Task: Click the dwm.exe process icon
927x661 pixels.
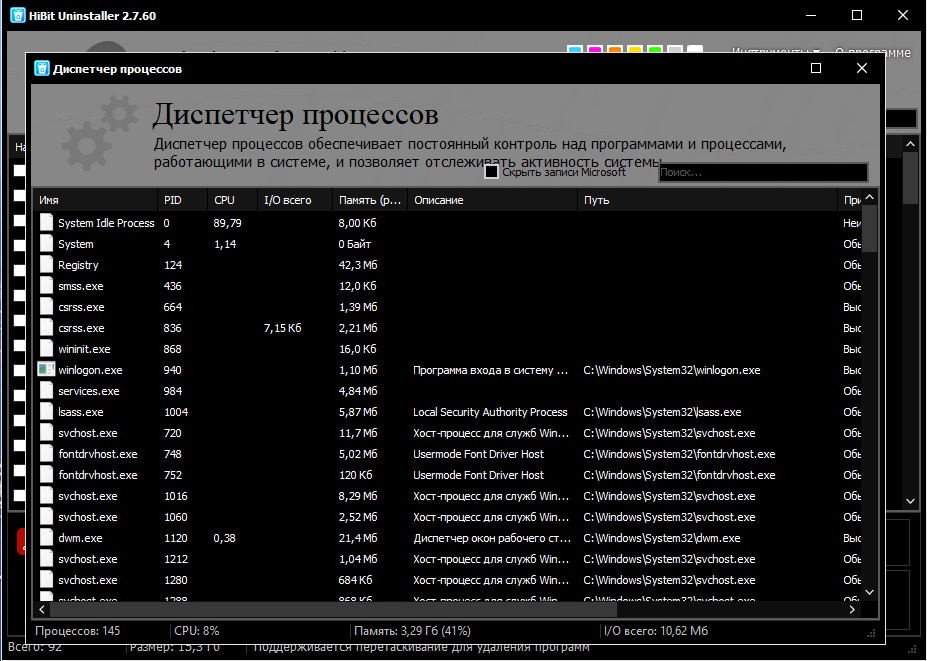Action: pos(46,538)
